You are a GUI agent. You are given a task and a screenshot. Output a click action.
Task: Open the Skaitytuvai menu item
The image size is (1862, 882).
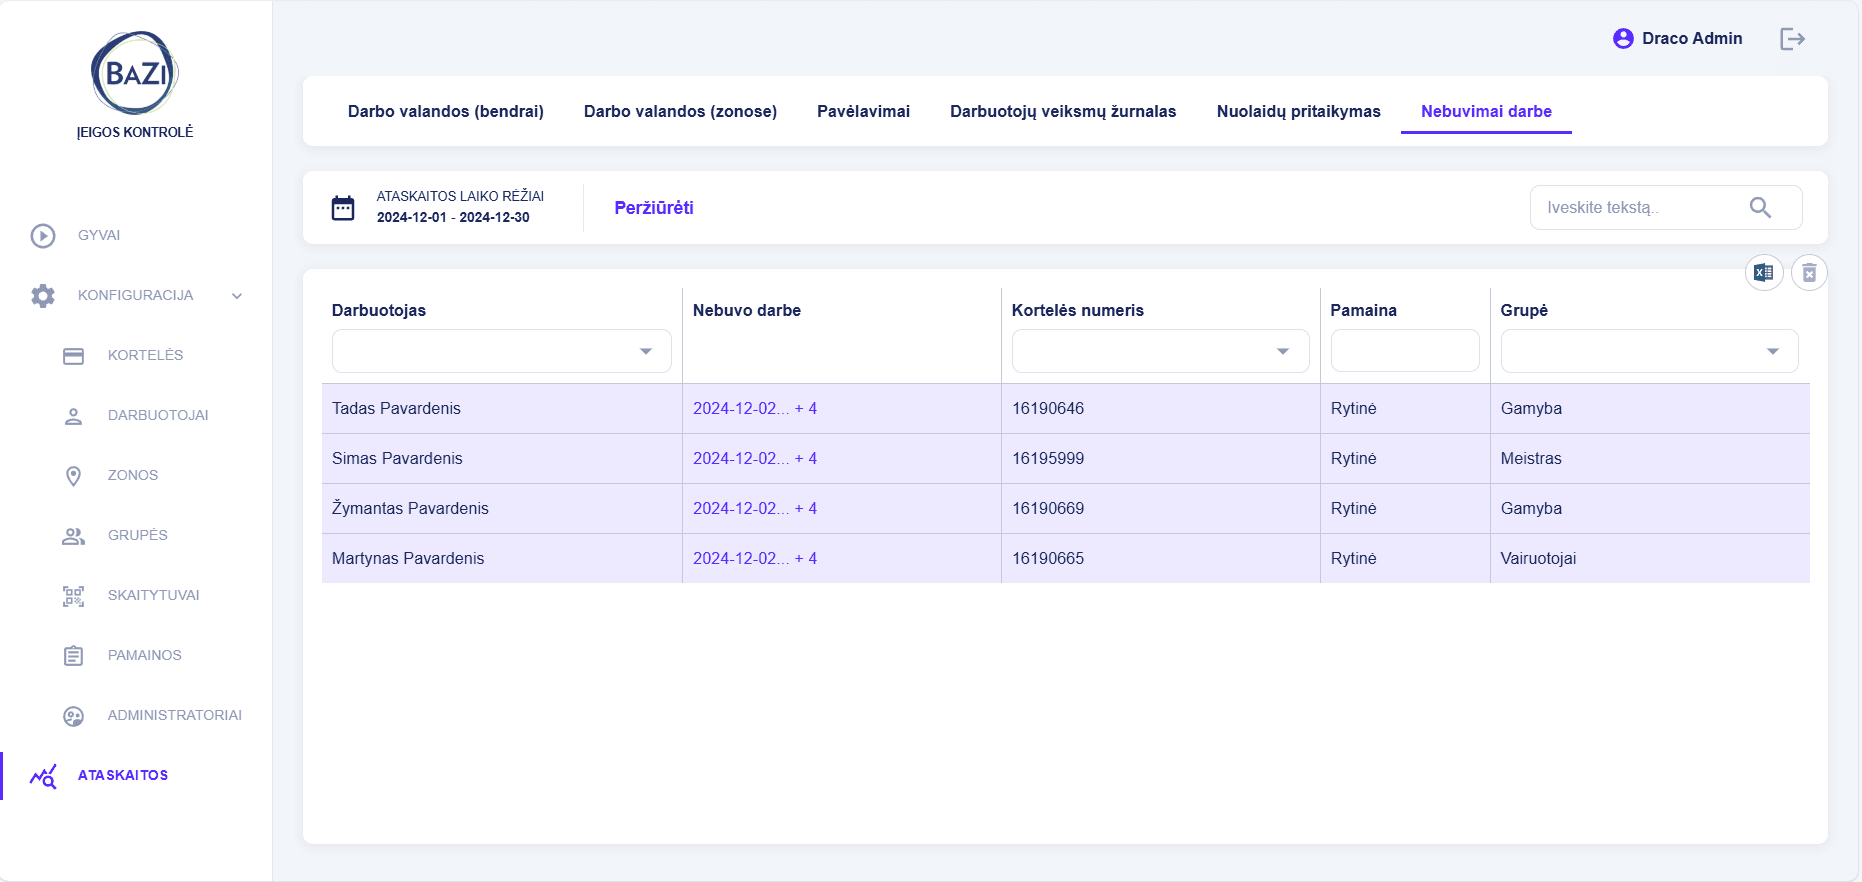[154, 596]
